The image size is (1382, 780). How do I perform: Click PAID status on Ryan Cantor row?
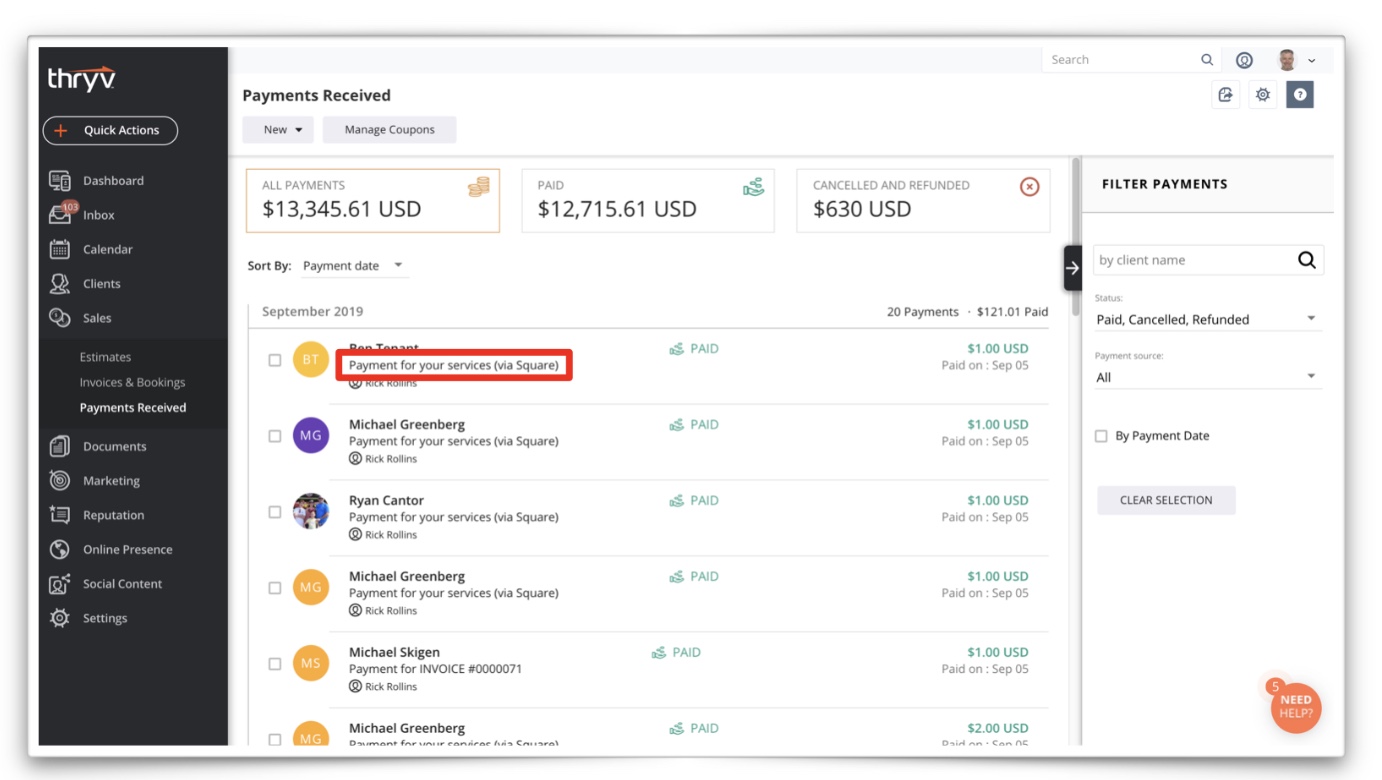694,500
